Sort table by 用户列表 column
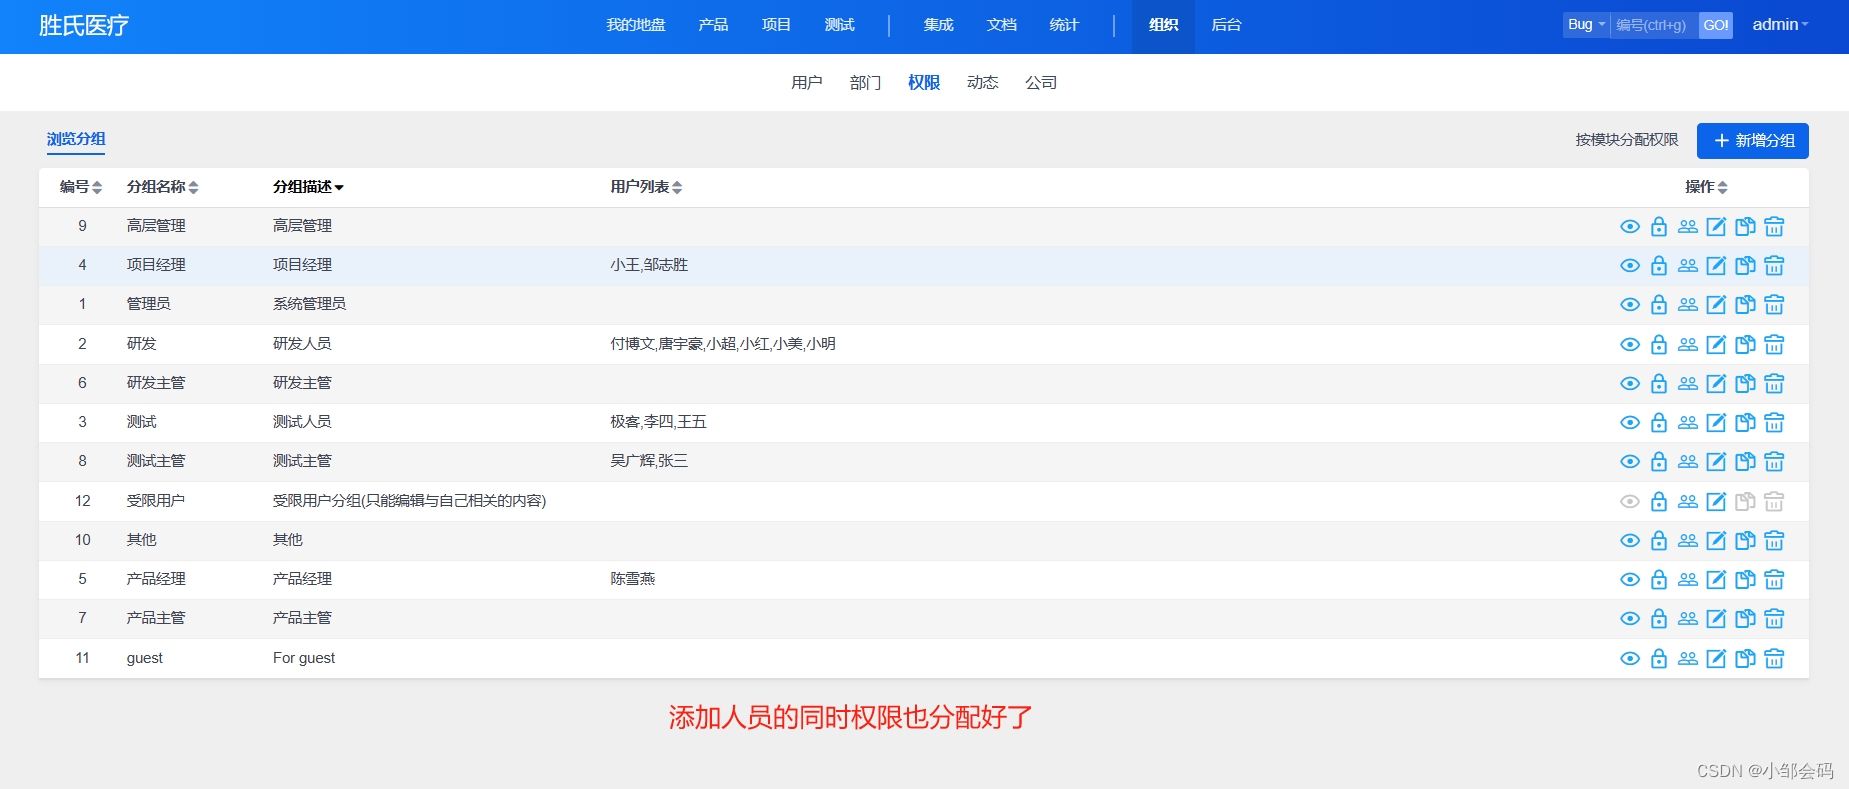The image size is (1849, 789). pyautogui.click(x=646, y=187)
